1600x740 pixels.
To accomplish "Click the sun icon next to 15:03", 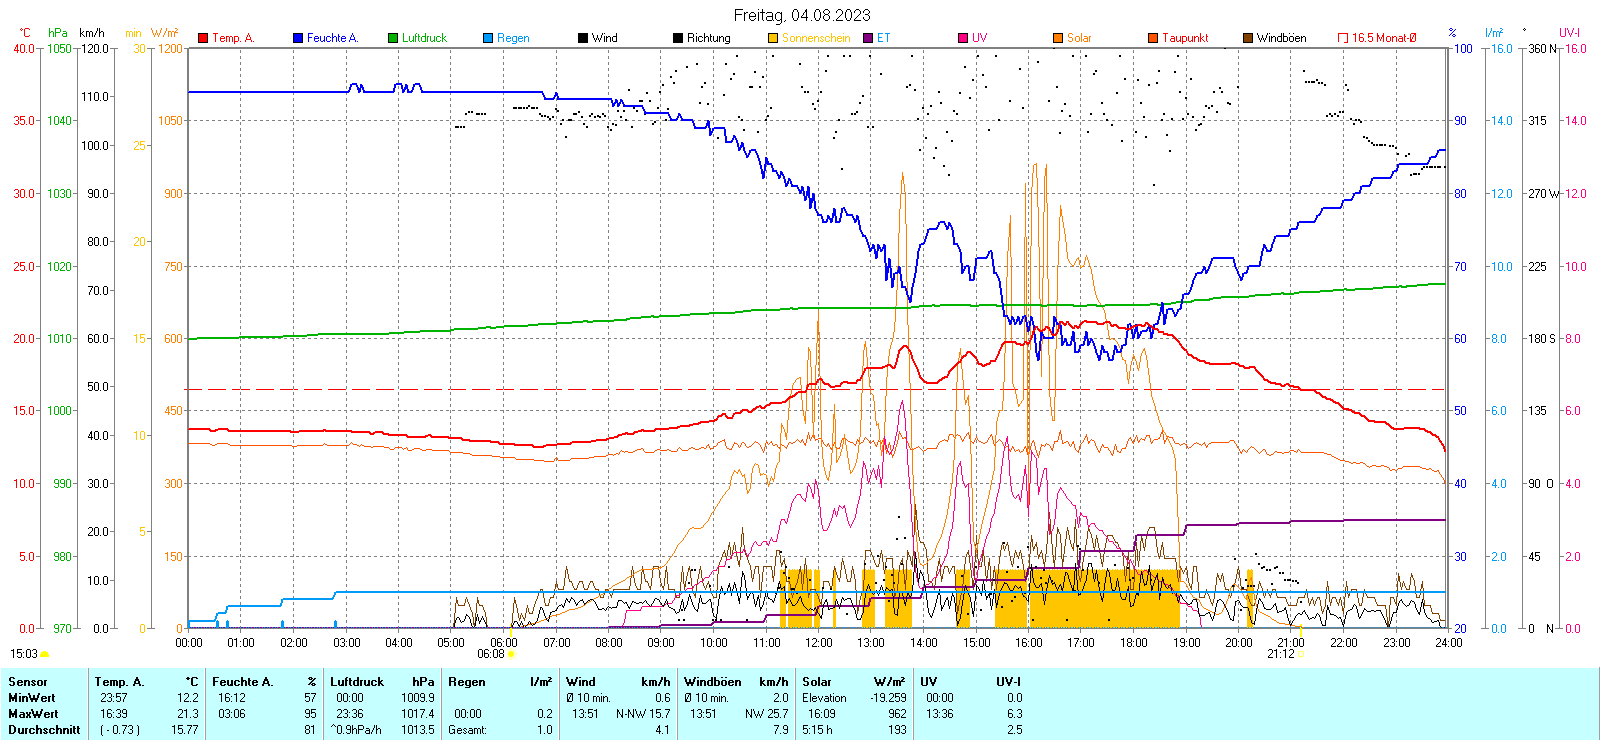I will coord(44,654).
